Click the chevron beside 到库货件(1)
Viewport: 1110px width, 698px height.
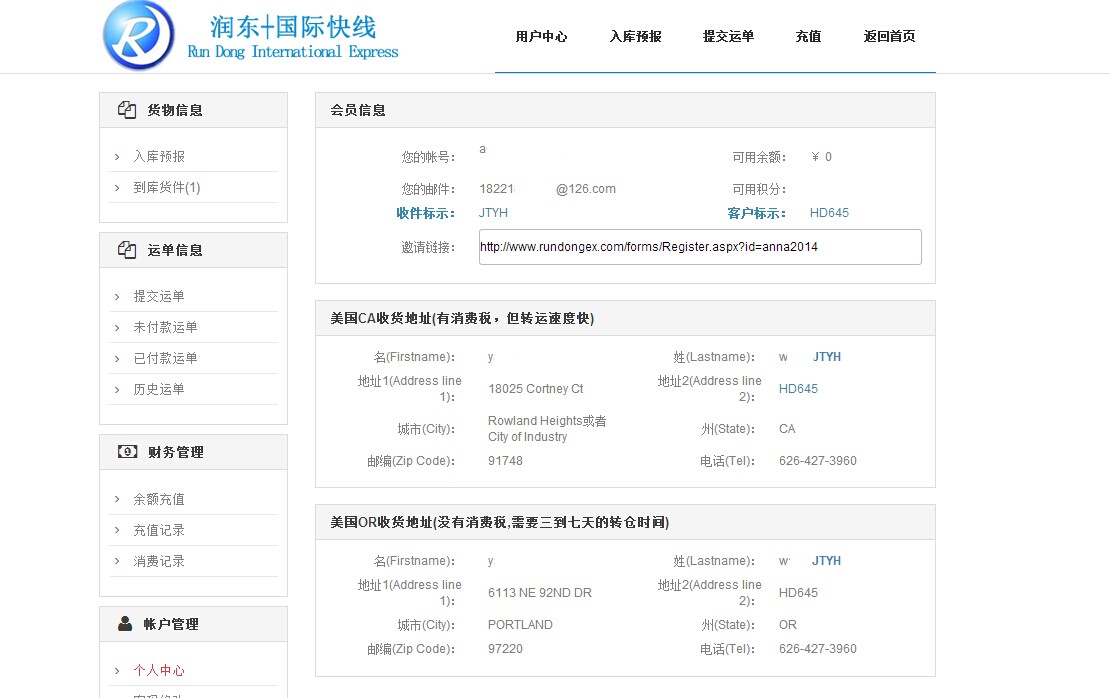click(117, 188)
